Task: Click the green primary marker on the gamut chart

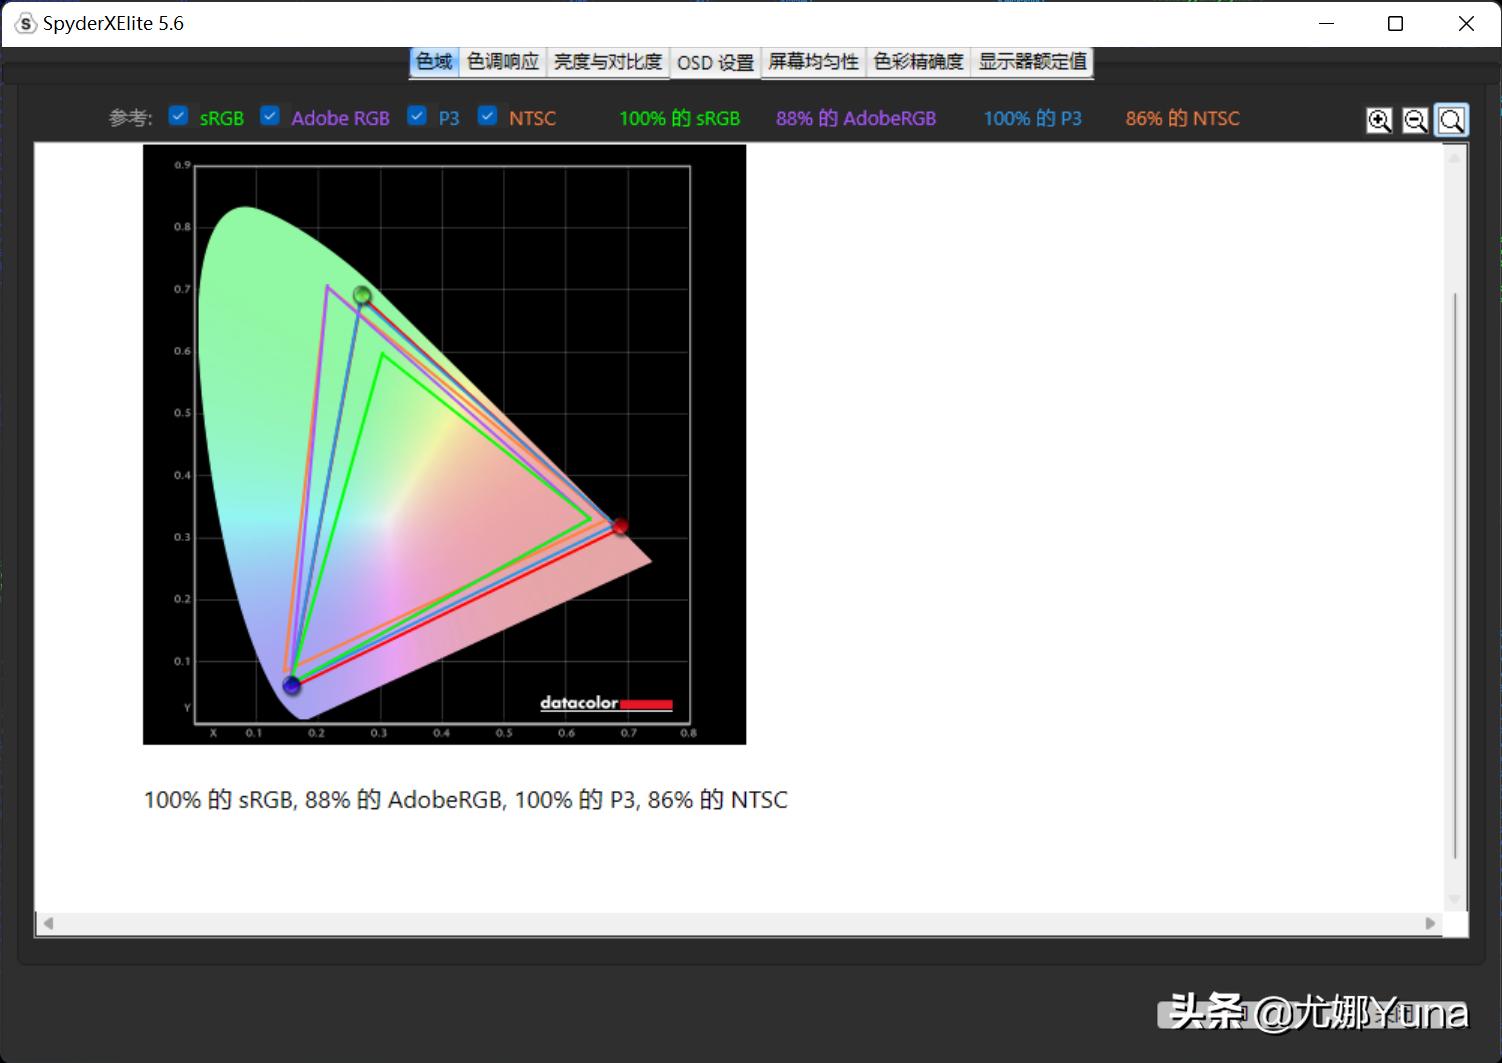Action: [x=362, y=295]
